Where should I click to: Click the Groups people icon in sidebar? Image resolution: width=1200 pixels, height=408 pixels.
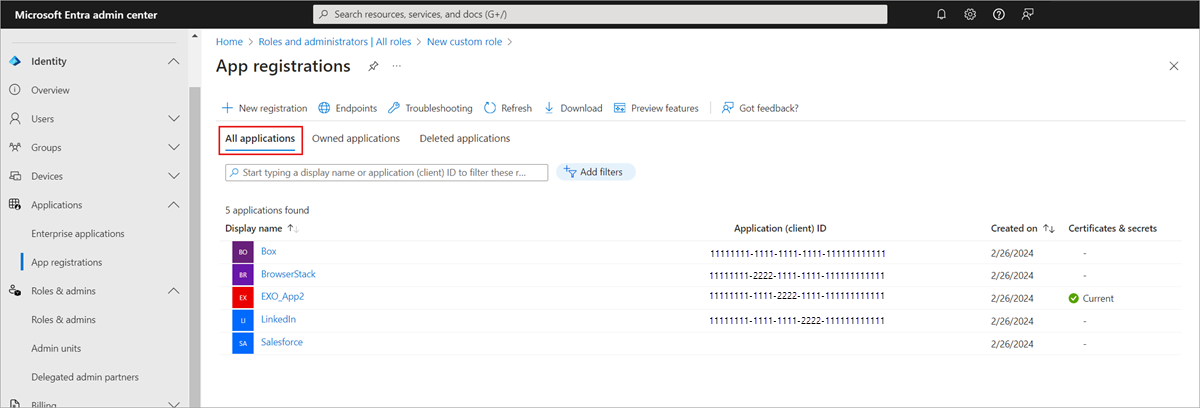coord(15,147)
